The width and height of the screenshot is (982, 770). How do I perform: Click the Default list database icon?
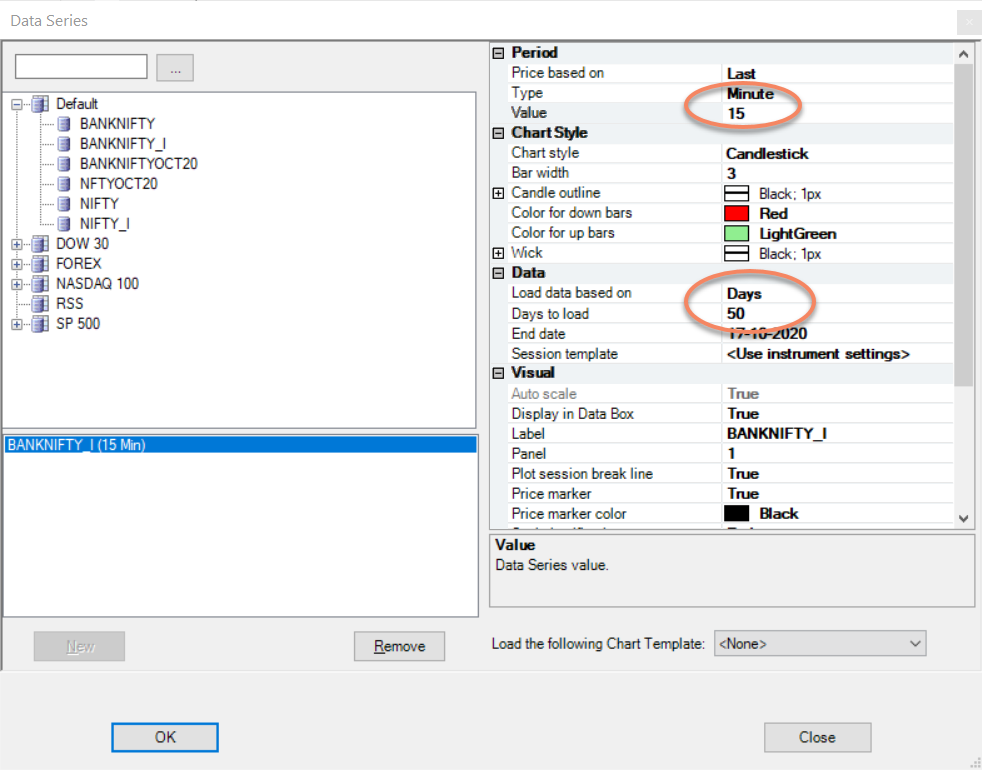(x=40, y=104)
